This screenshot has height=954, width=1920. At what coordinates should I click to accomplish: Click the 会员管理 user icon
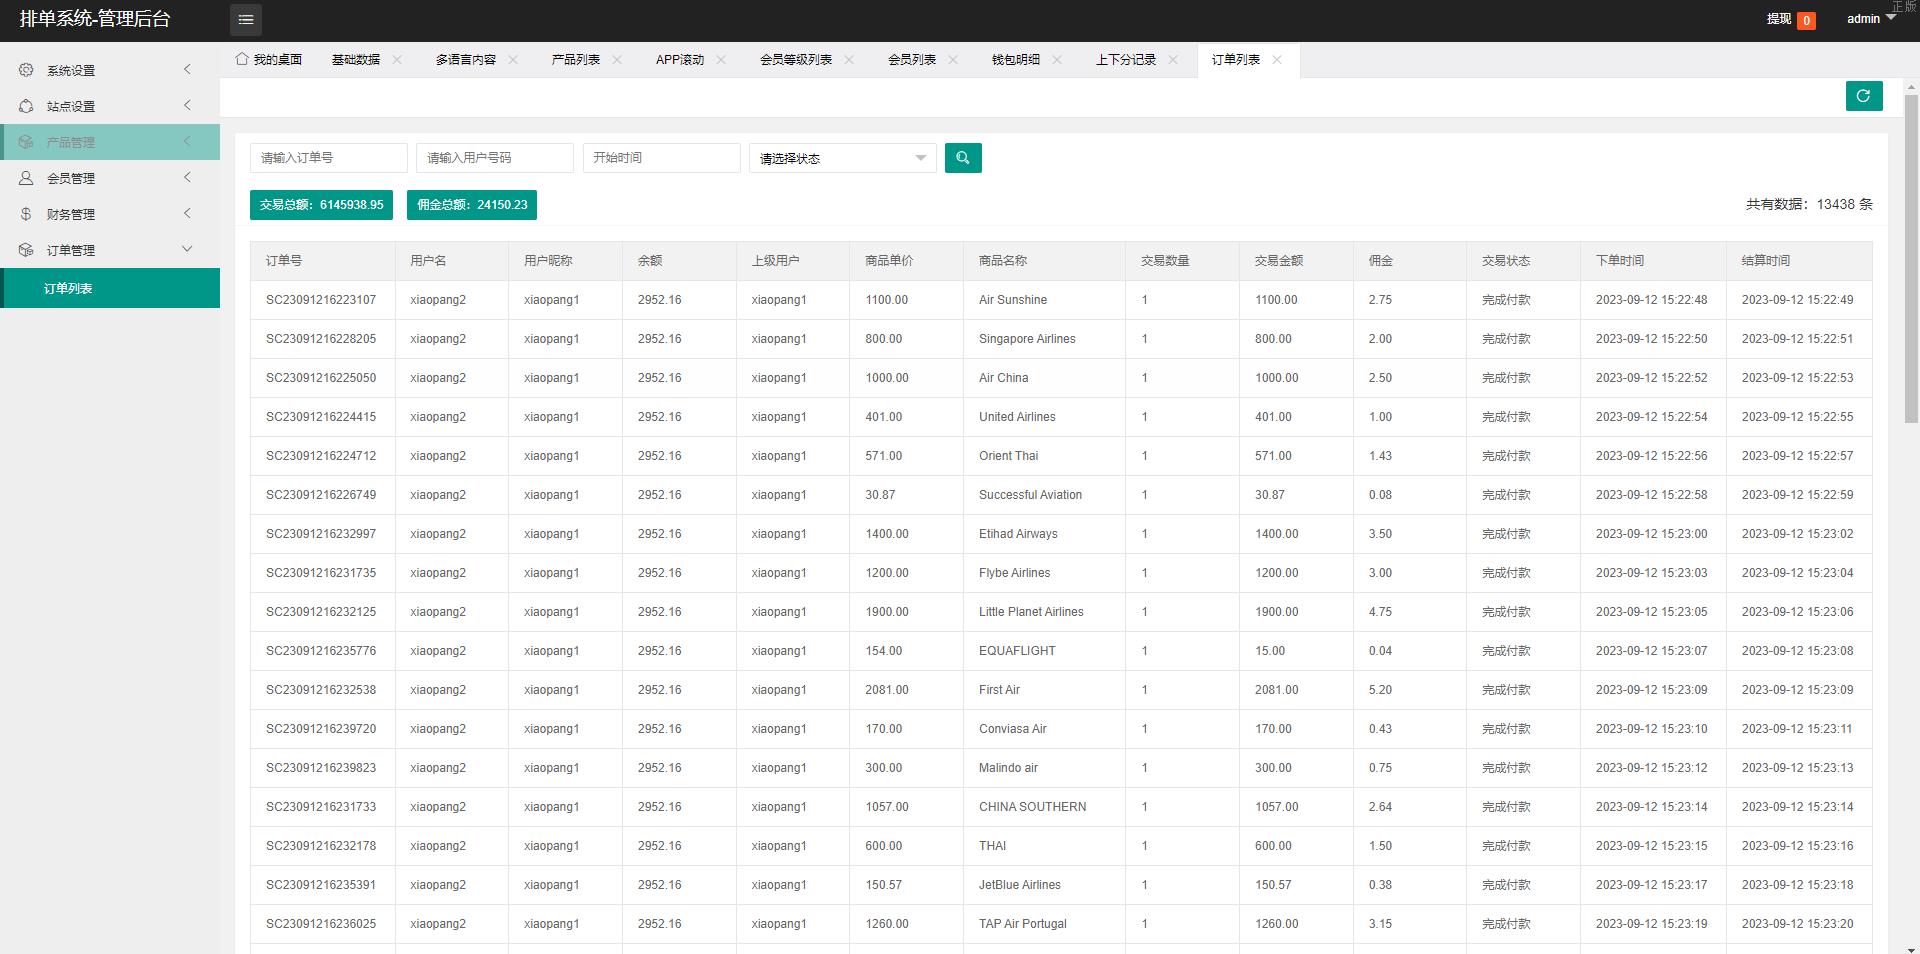26,178
